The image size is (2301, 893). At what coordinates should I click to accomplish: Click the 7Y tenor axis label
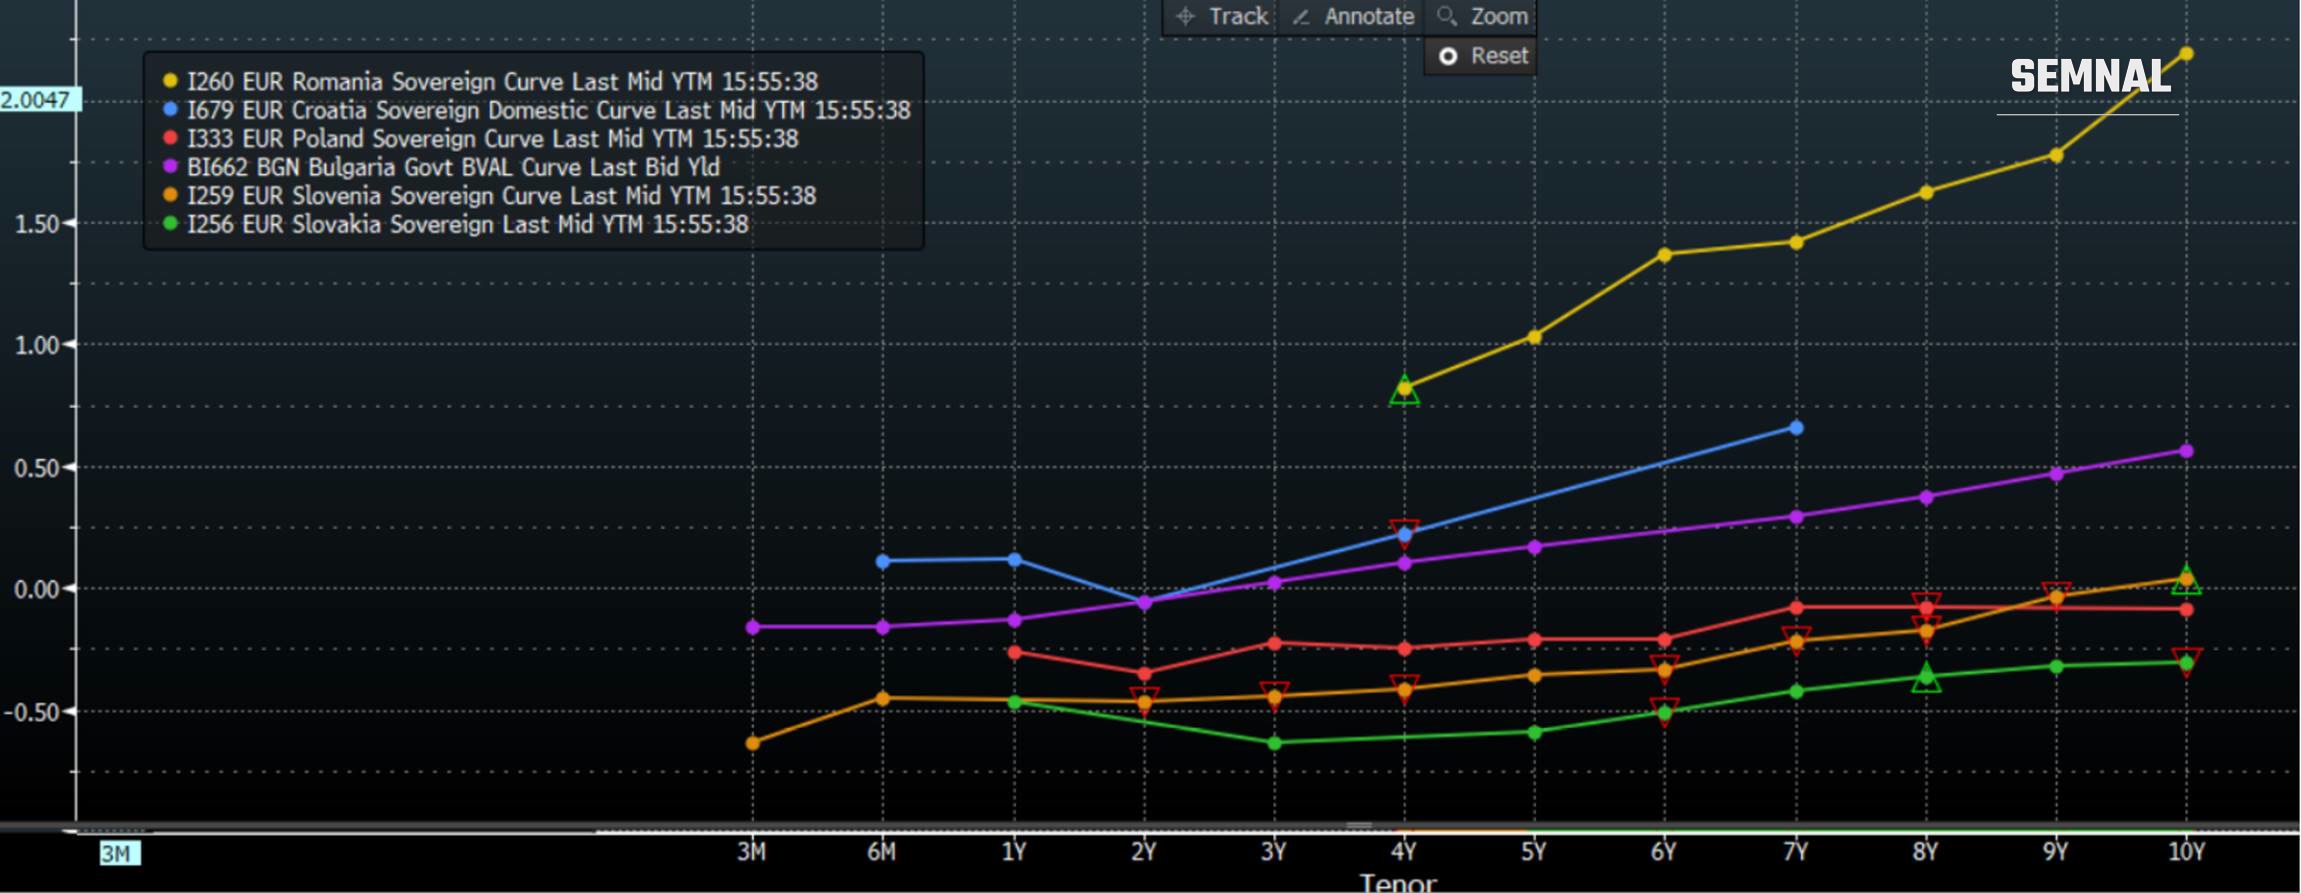pos(1795,852)
